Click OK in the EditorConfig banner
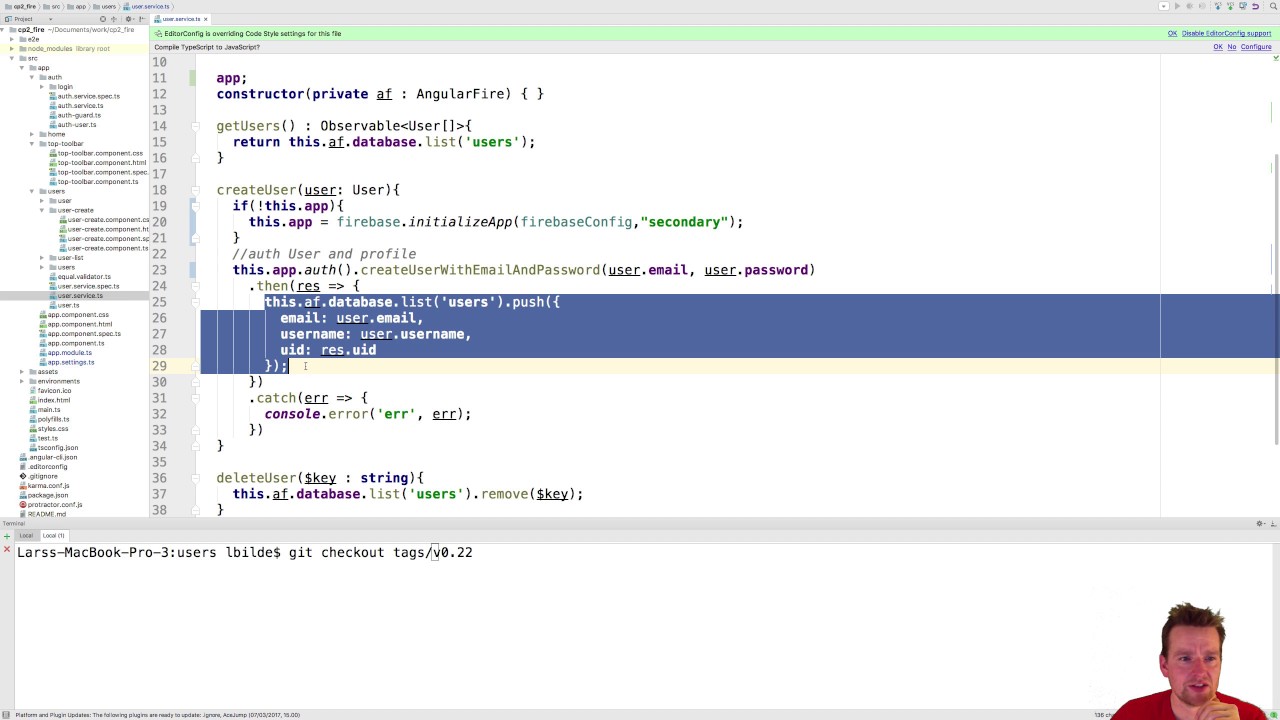The height and width of the screenshot is (720, 1280). click(x=1173, y=33)
